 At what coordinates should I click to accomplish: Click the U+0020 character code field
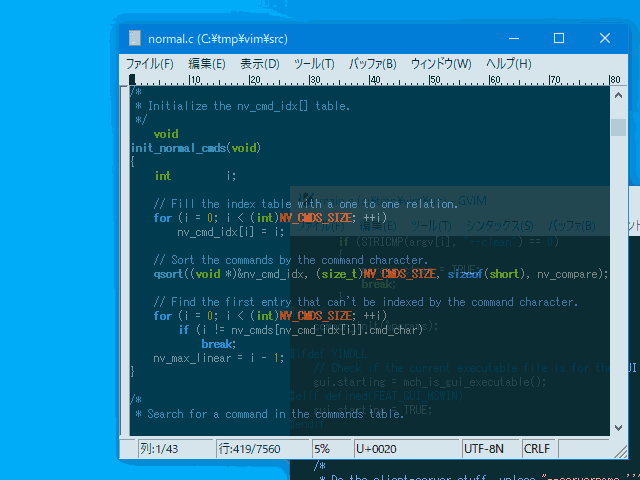tap(407, 449)
